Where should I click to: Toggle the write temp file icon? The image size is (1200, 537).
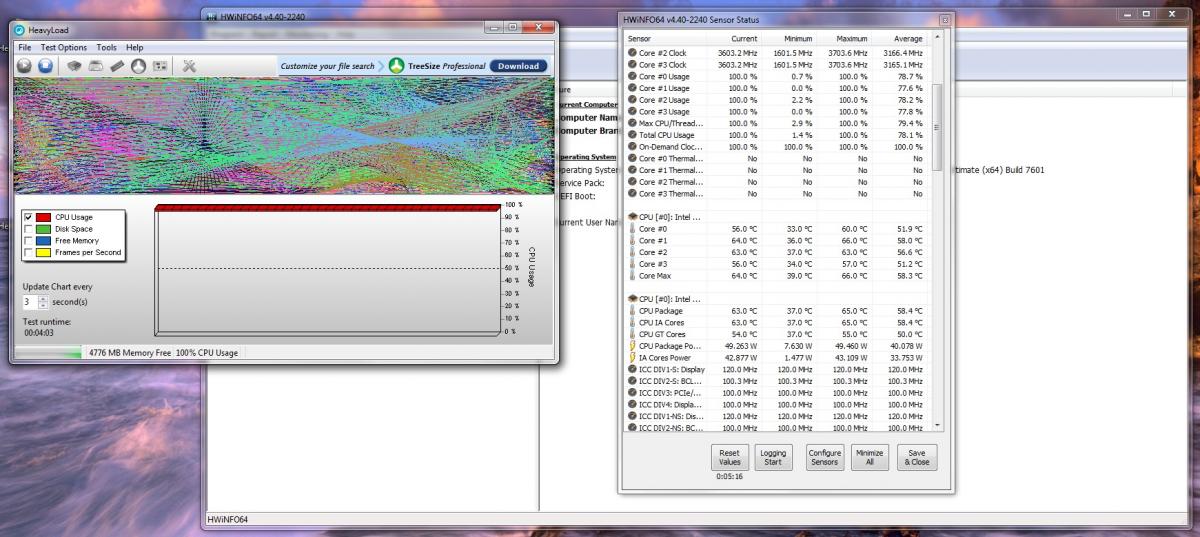coord(96,65)
